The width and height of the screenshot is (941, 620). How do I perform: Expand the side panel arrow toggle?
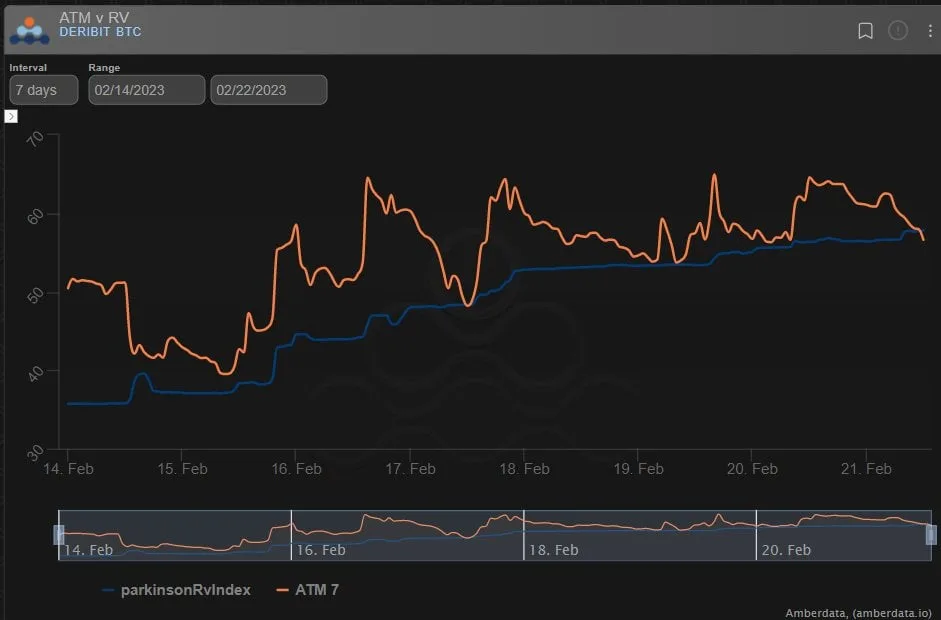point(11,116)
